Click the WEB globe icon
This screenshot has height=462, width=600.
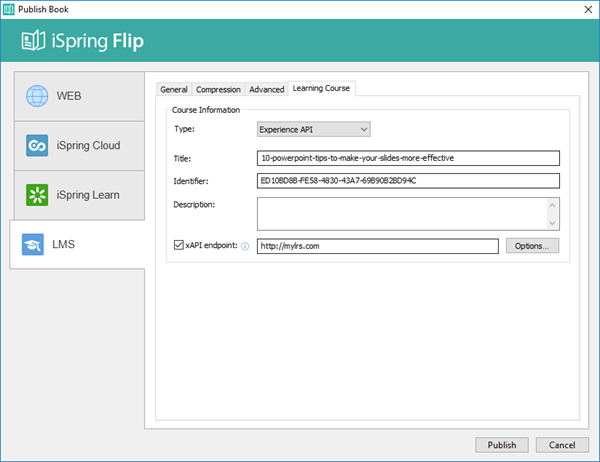click(x=37, y=96)
